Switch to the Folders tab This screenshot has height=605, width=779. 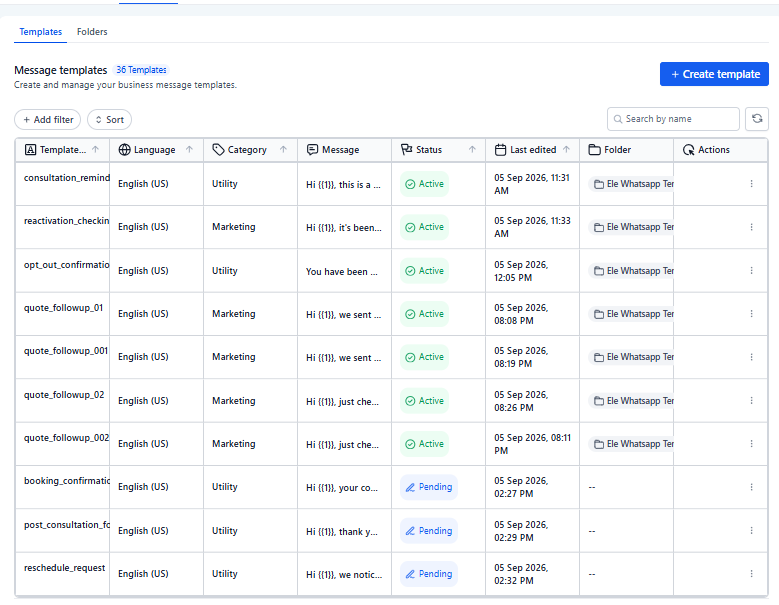click(x=92, y=32)
